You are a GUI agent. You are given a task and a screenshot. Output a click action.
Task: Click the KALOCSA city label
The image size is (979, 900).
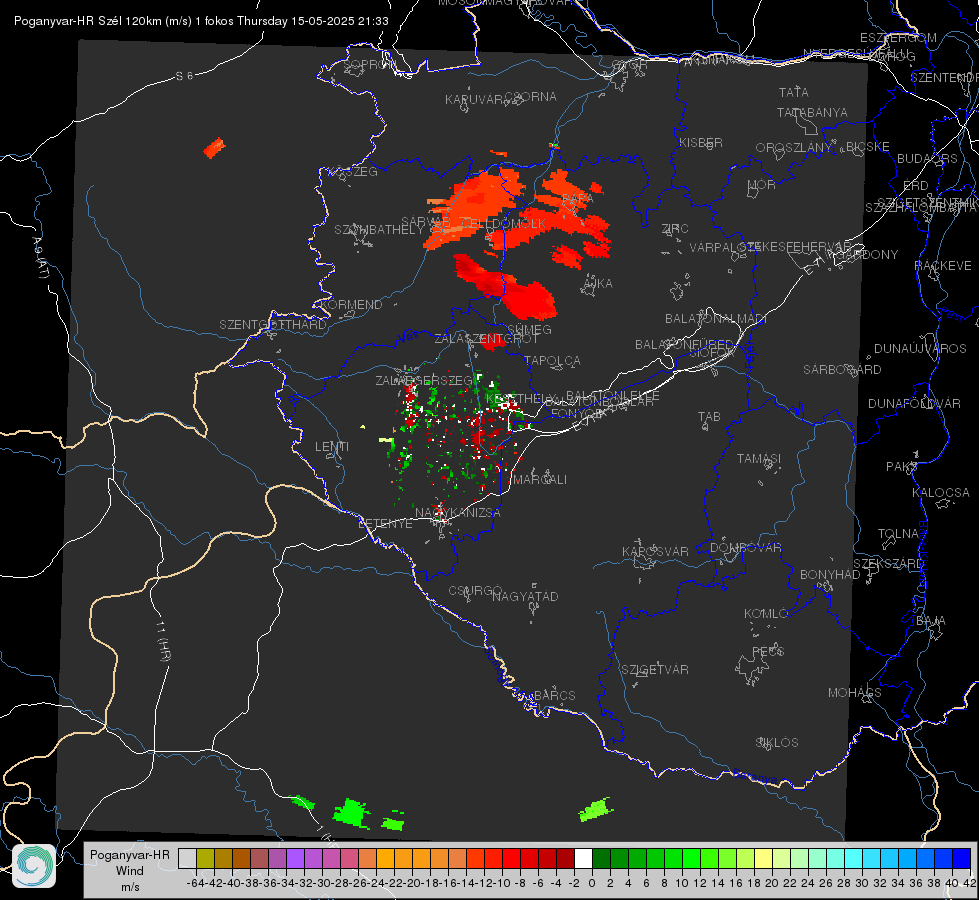[x=941, y=493]
